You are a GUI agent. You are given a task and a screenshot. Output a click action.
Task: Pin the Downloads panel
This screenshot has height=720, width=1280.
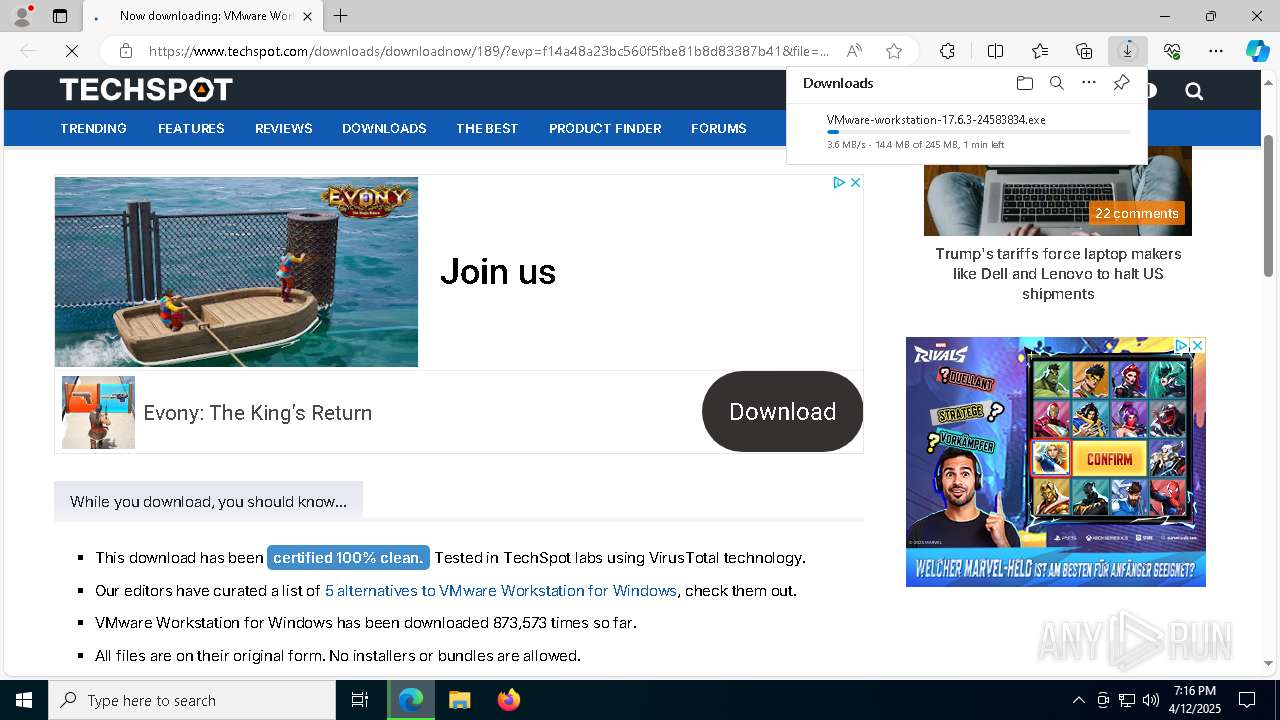(x=1121, y=83)
